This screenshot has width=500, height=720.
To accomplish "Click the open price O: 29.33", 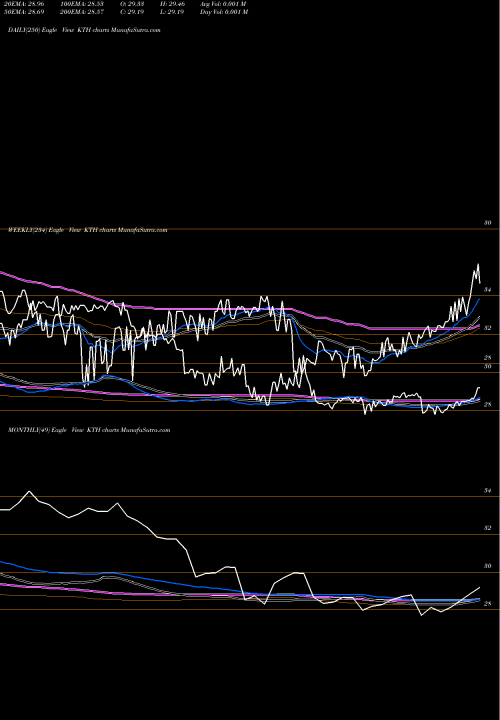I will (x=132, y=4).
